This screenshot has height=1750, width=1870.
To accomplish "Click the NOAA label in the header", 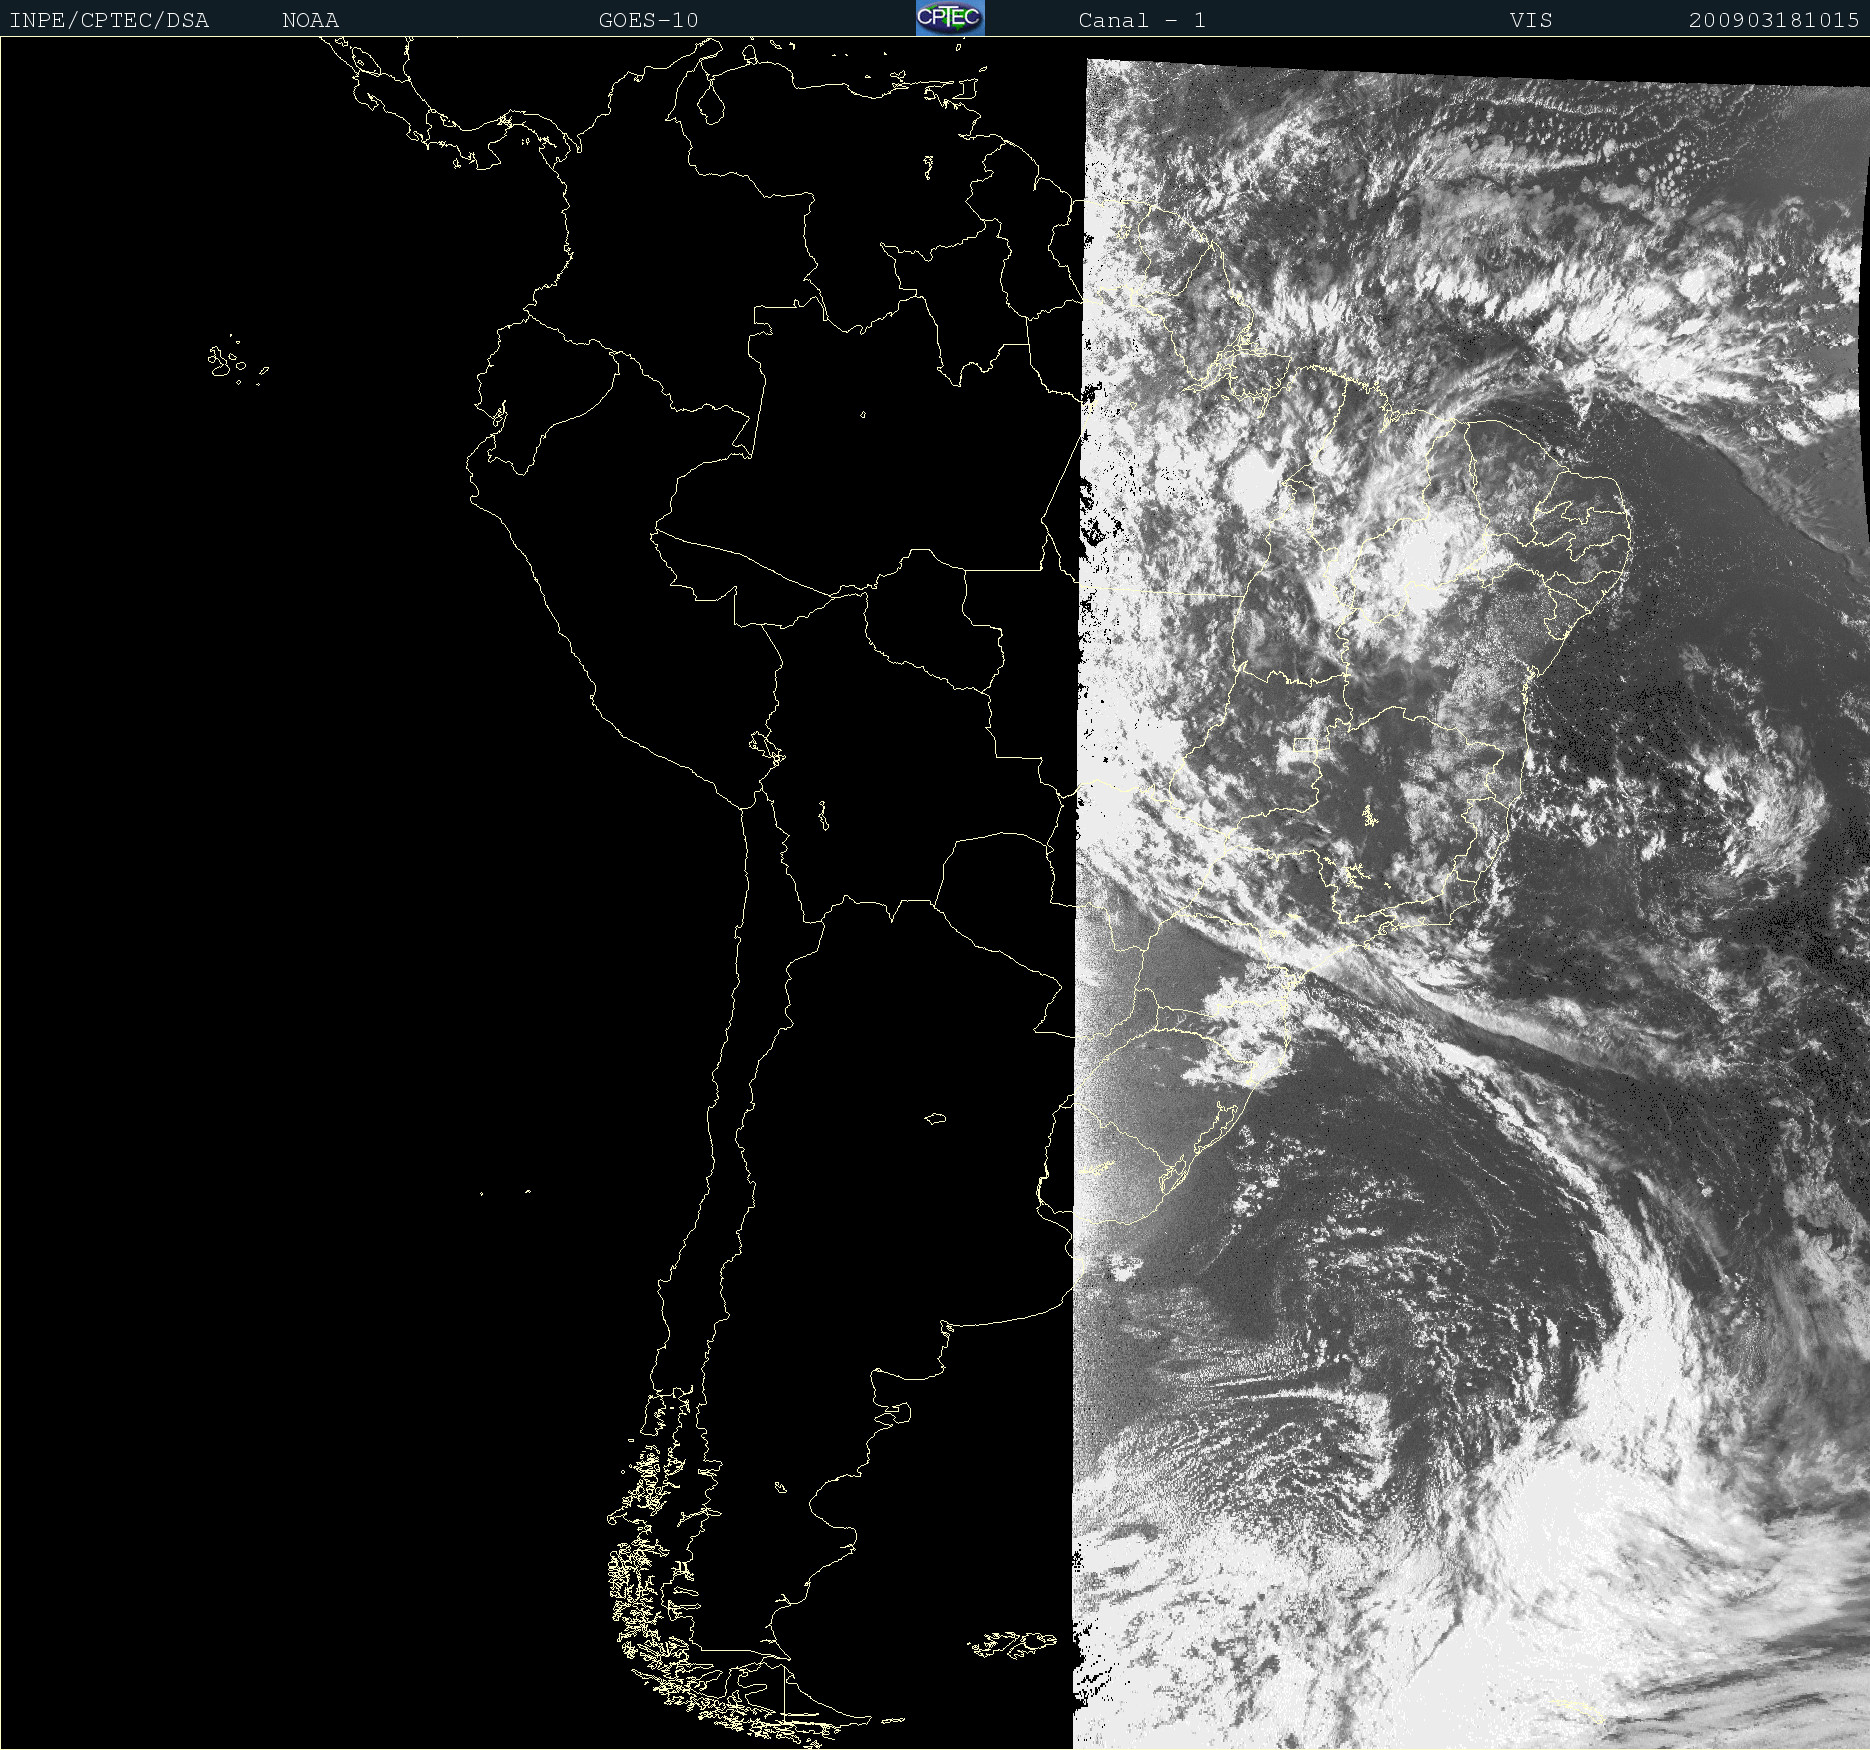I will point(311,20).
